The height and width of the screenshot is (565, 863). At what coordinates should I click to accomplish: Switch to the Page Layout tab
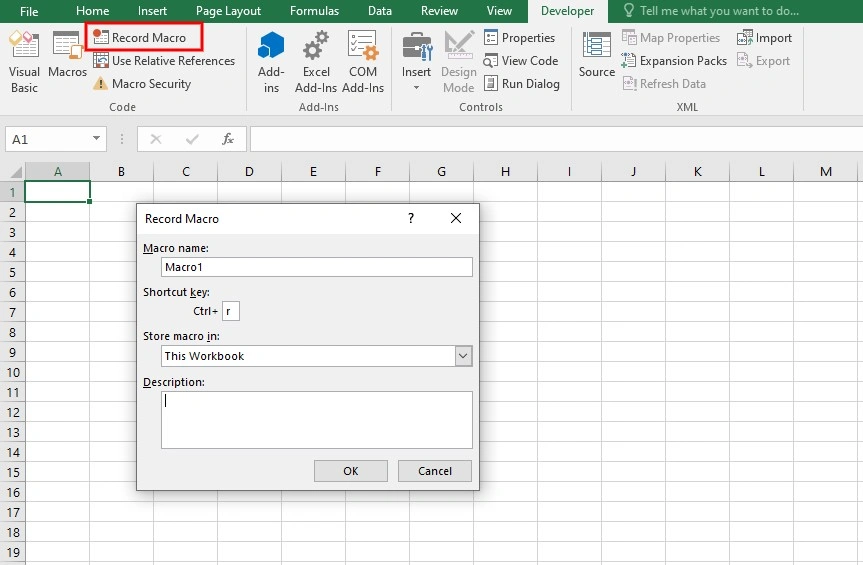click(228, 11)
